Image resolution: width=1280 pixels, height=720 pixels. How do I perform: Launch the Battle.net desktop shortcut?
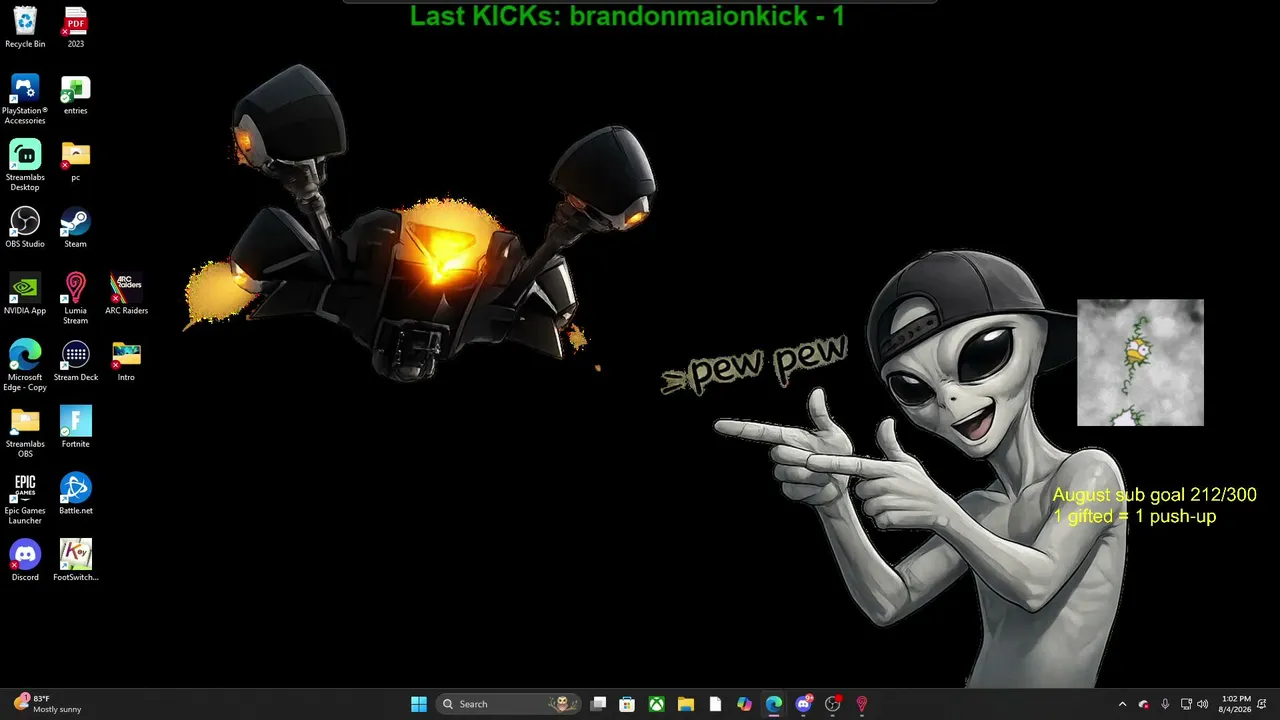(x=76, y=494)
